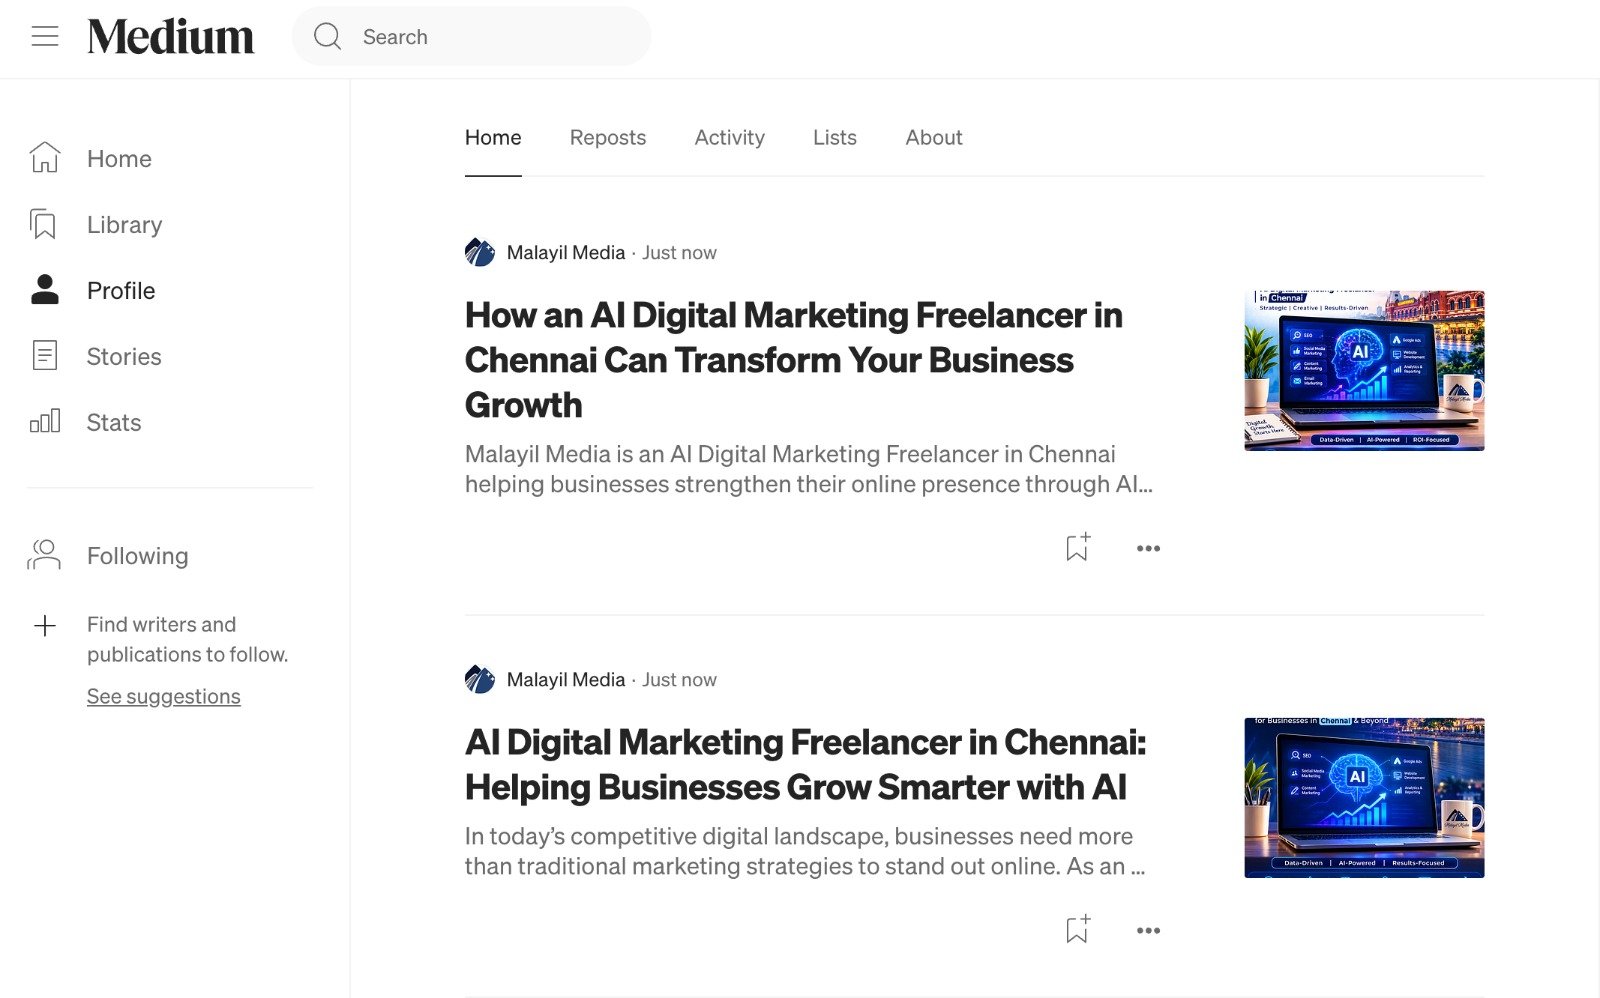Click Malayil Media author name on first post
This screenshot has height=998, width=1600.
pyautogui.click(x=566, y=253)
